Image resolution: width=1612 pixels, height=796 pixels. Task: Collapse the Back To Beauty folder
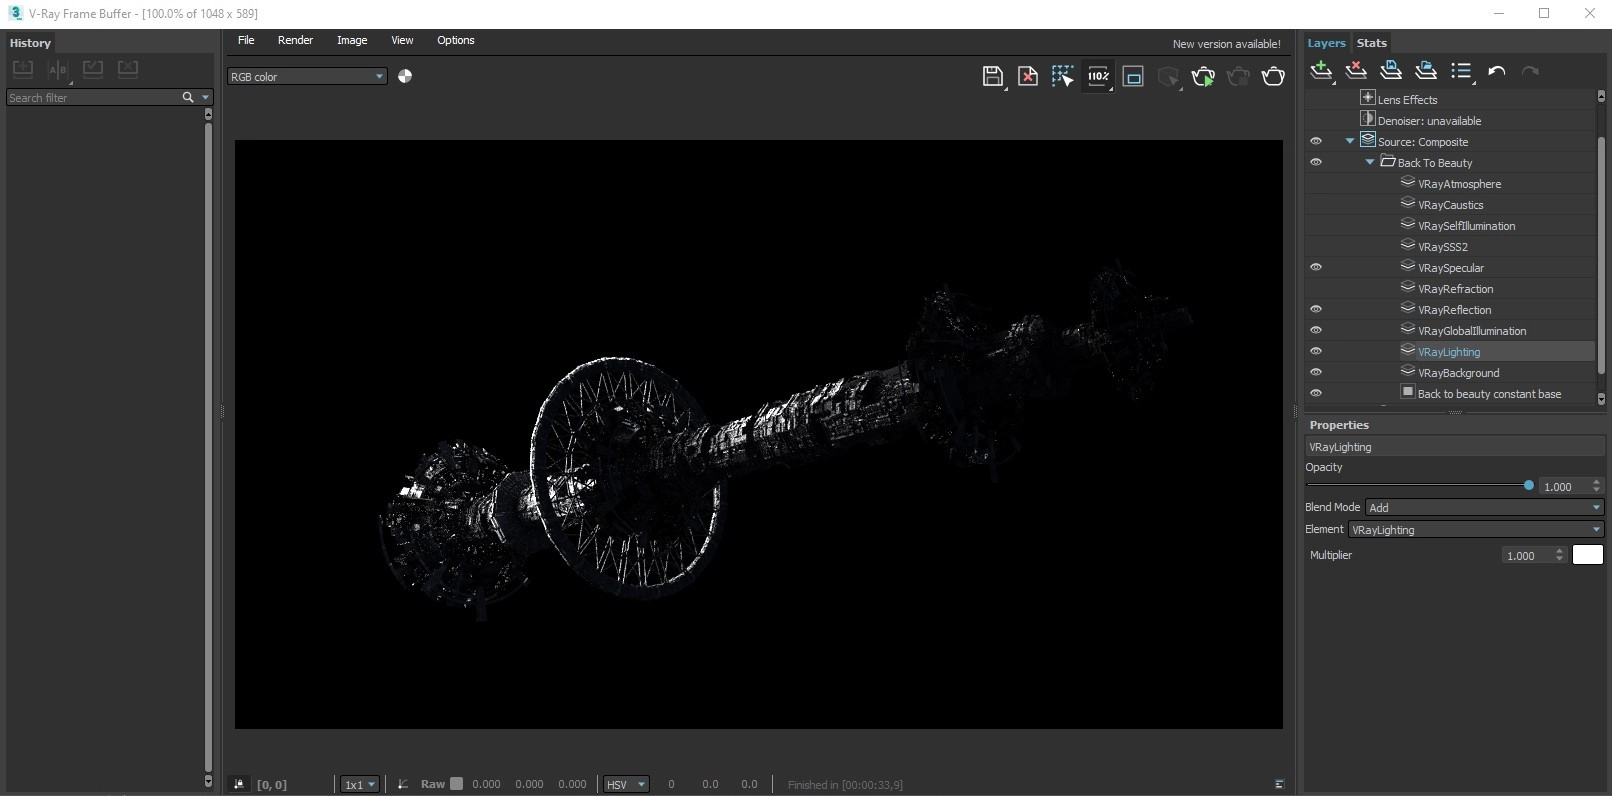tap(1370, 163)
